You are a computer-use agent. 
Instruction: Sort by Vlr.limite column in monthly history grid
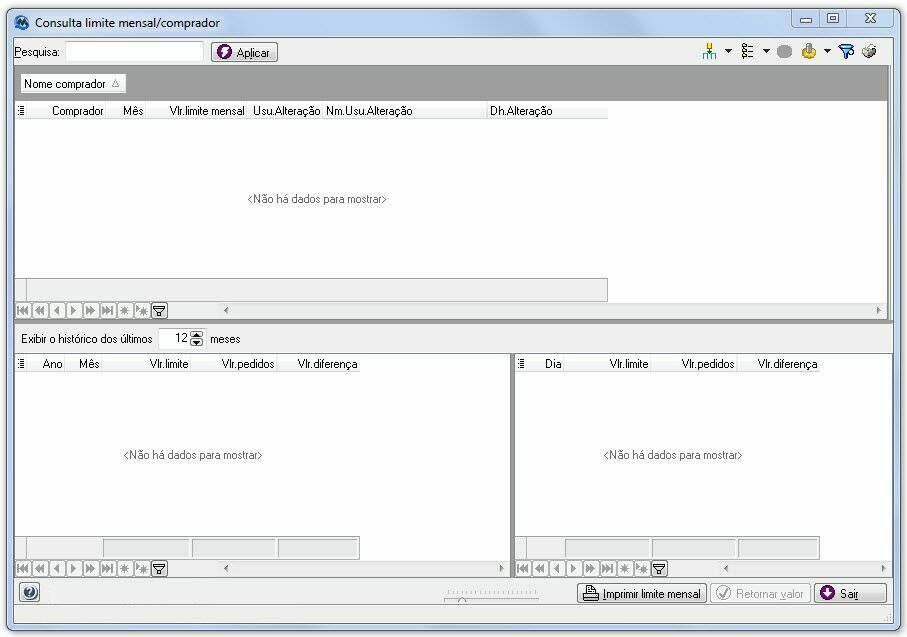click(x=147, y=364)
